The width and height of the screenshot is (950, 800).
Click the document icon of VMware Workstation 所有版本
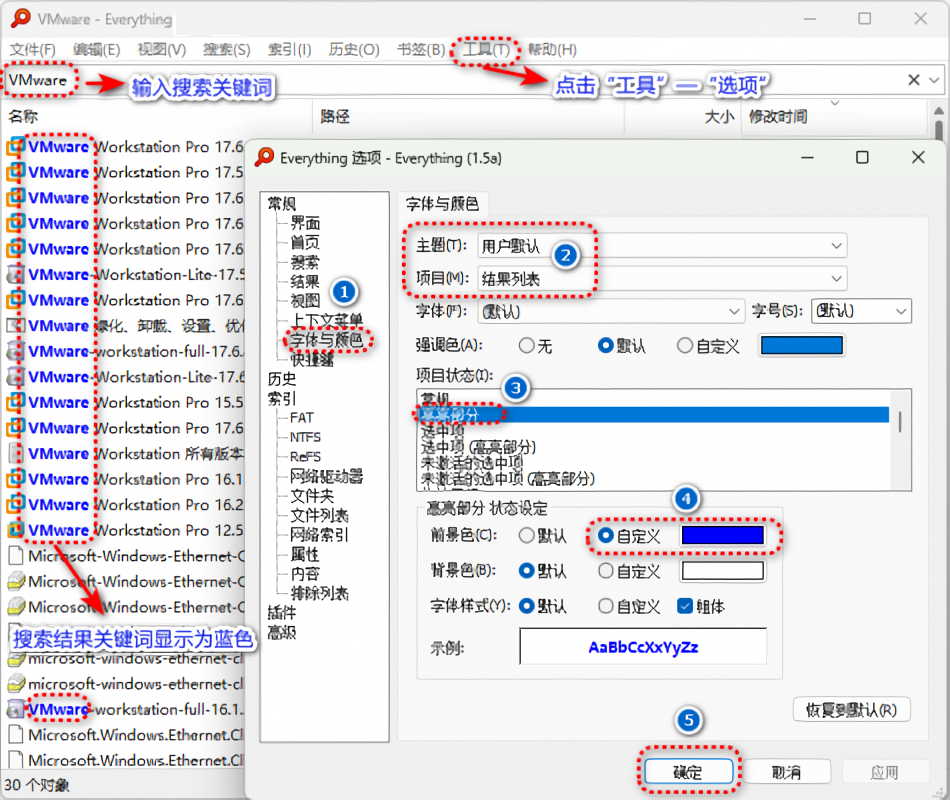[x=15, y=453]
